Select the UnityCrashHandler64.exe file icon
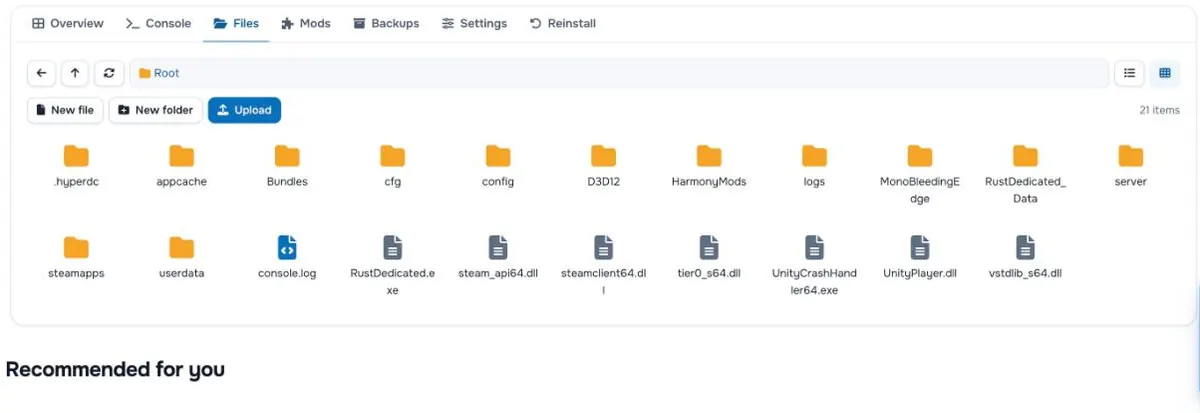1200x413 pixels. 814,247
